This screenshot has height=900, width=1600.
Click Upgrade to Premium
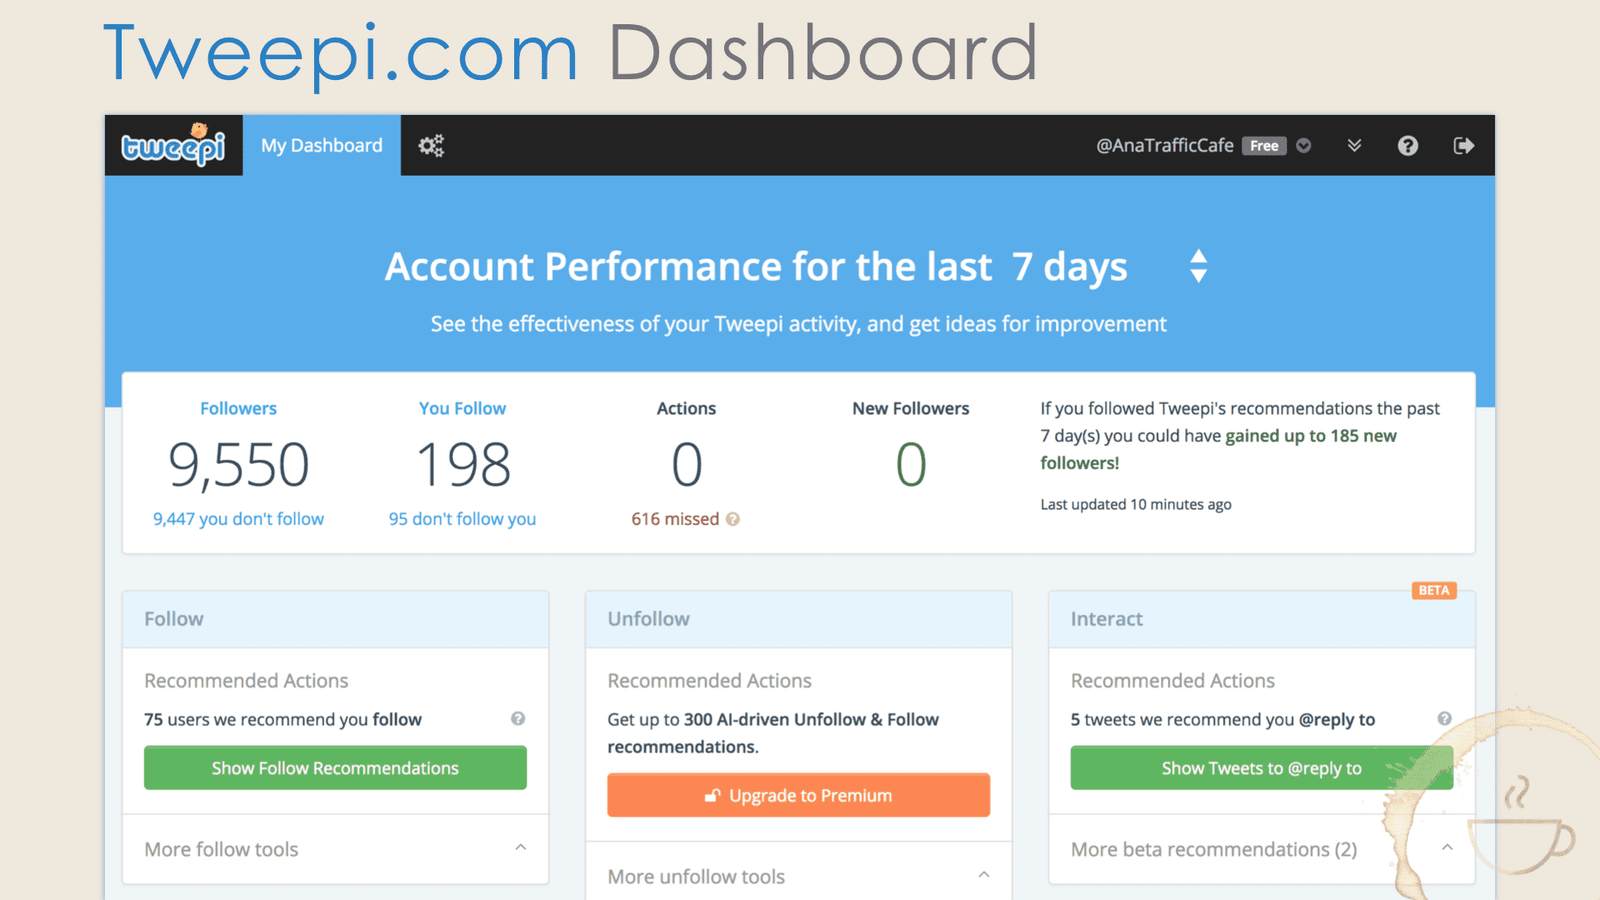(x=798, y=795)
